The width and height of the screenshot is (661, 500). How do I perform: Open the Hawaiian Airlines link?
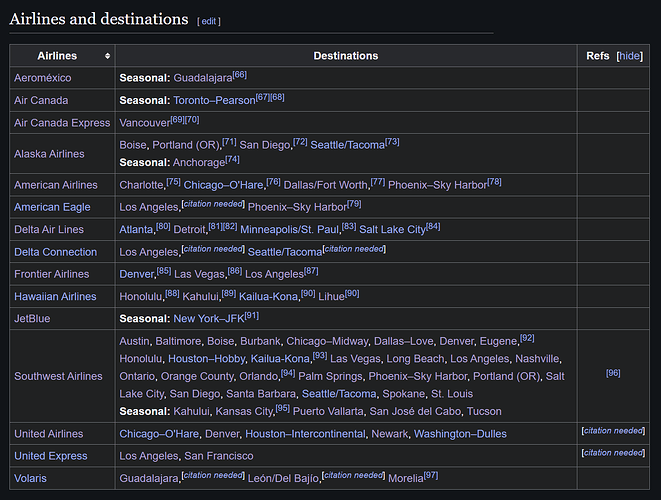[x=55, y=296]
